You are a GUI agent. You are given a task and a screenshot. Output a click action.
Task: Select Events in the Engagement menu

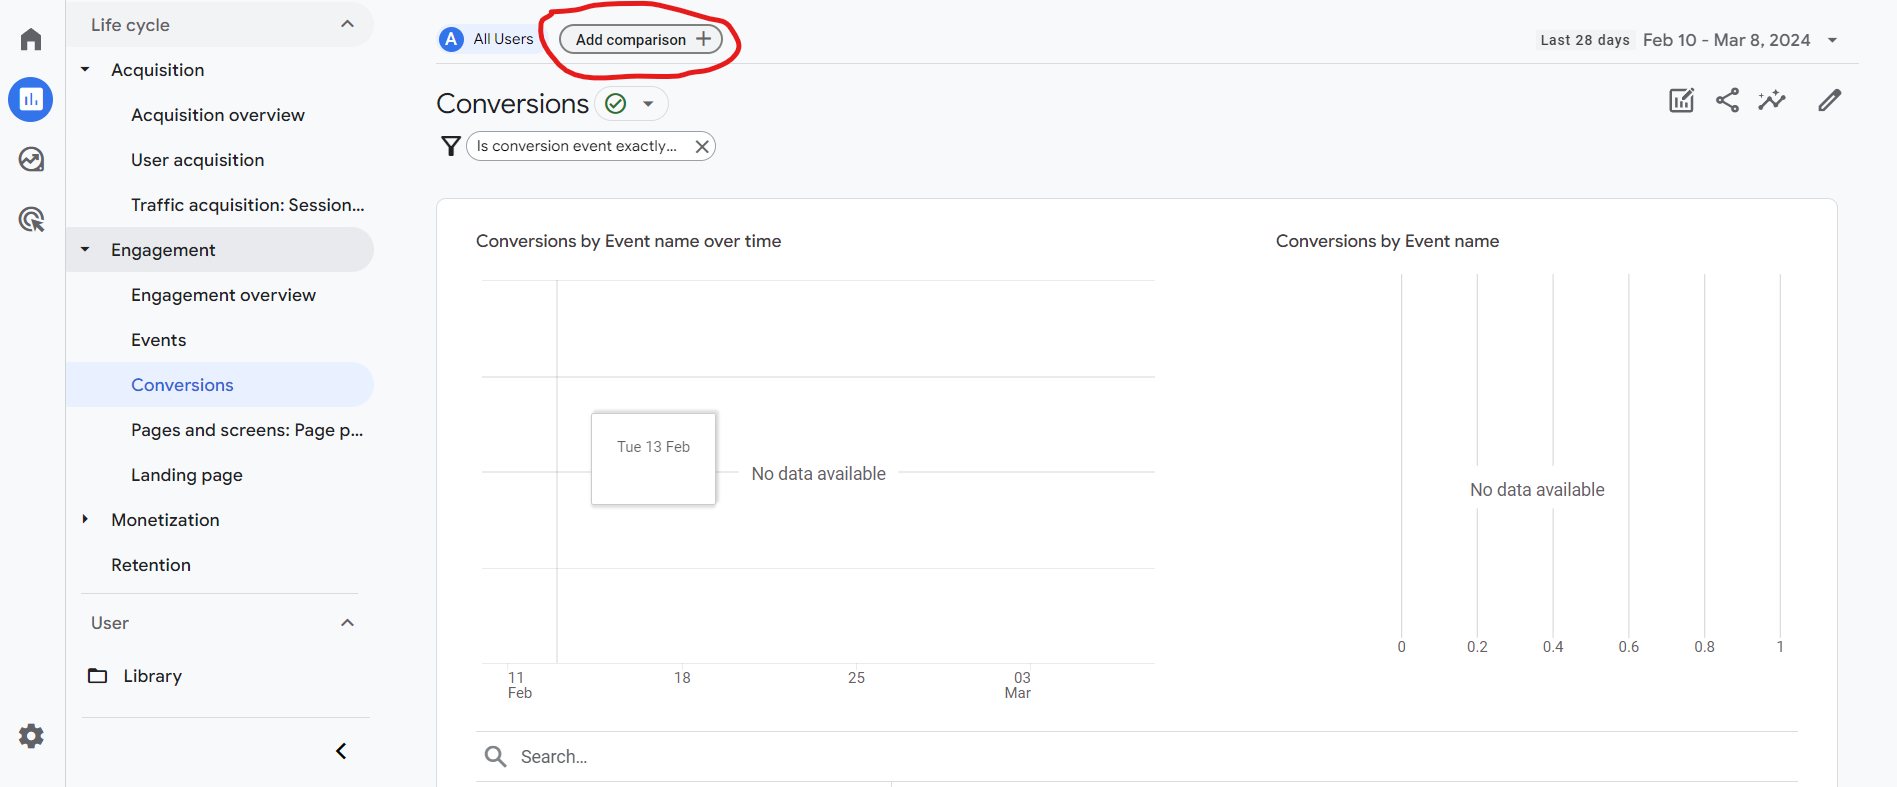(158, 340)
